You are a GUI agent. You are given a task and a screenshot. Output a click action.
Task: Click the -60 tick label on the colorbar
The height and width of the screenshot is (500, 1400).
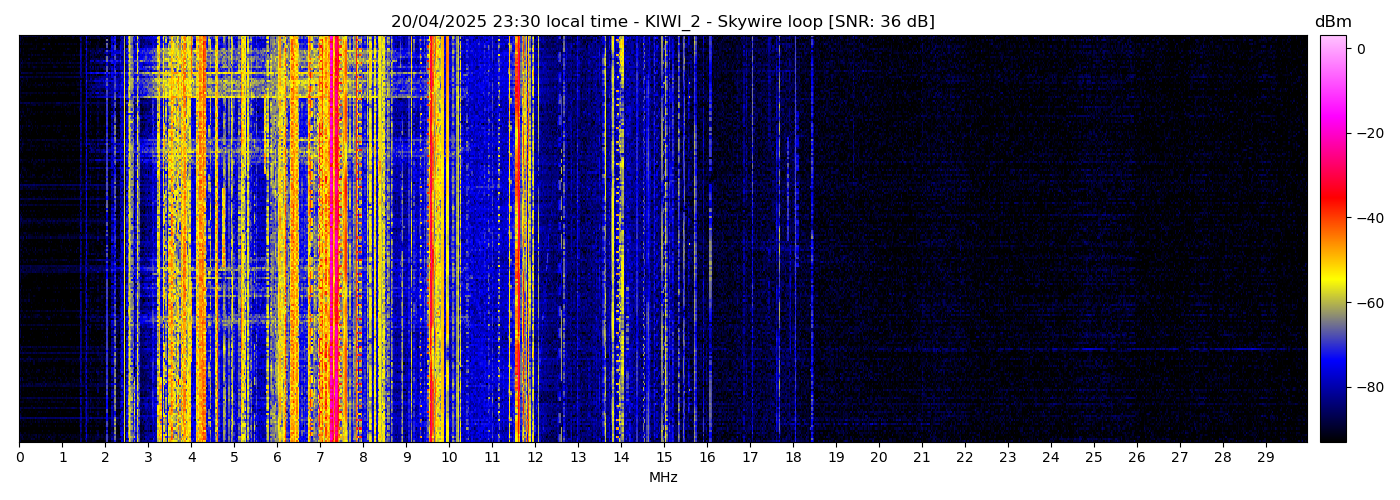(x=1366, y=303)
